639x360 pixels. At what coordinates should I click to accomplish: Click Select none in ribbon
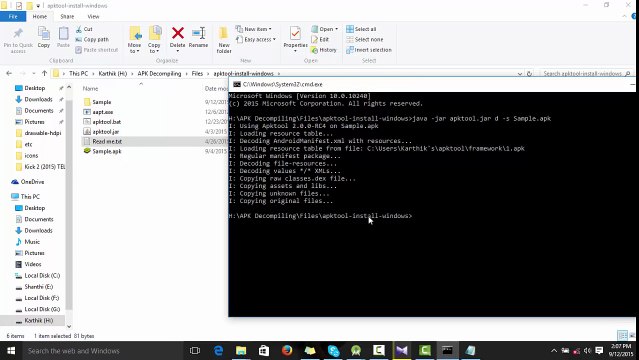point(365,40)
